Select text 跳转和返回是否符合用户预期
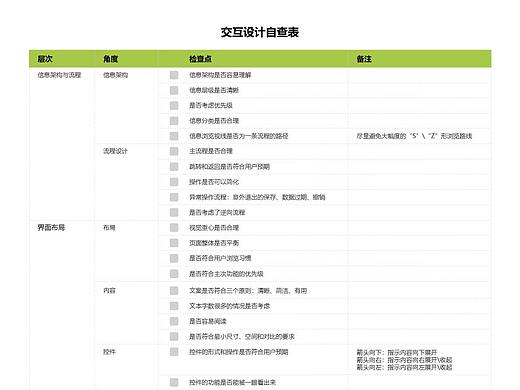This screenshot has height=390, width=520. click(x=229, y=167)
